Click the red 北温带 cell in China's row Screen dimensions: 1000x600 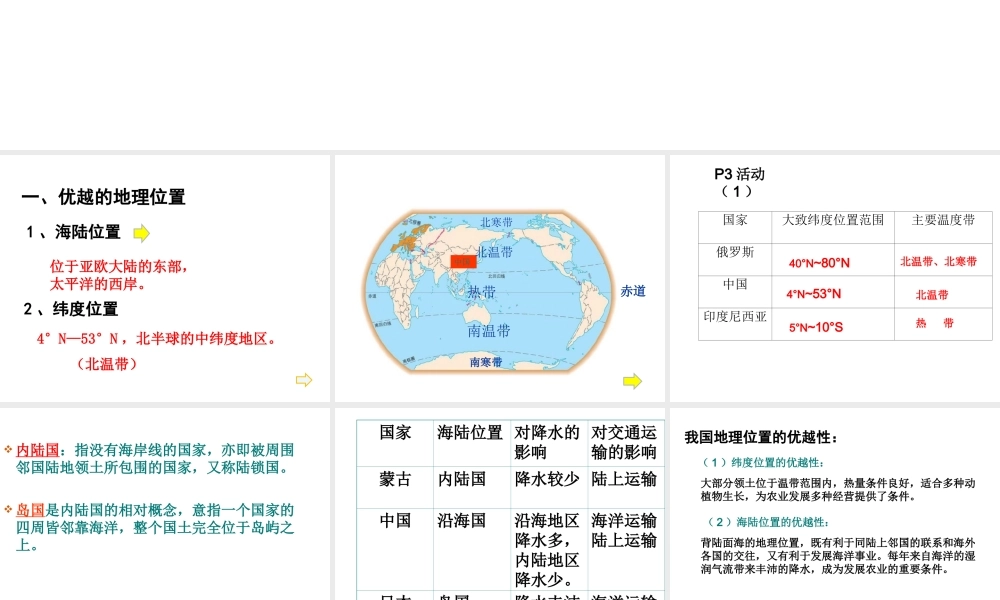pos(932,295)
